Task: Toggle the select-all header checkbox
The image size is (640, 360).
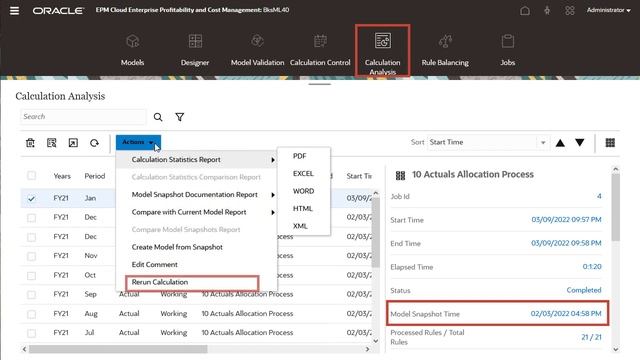Action: click(x=31, y=176)
